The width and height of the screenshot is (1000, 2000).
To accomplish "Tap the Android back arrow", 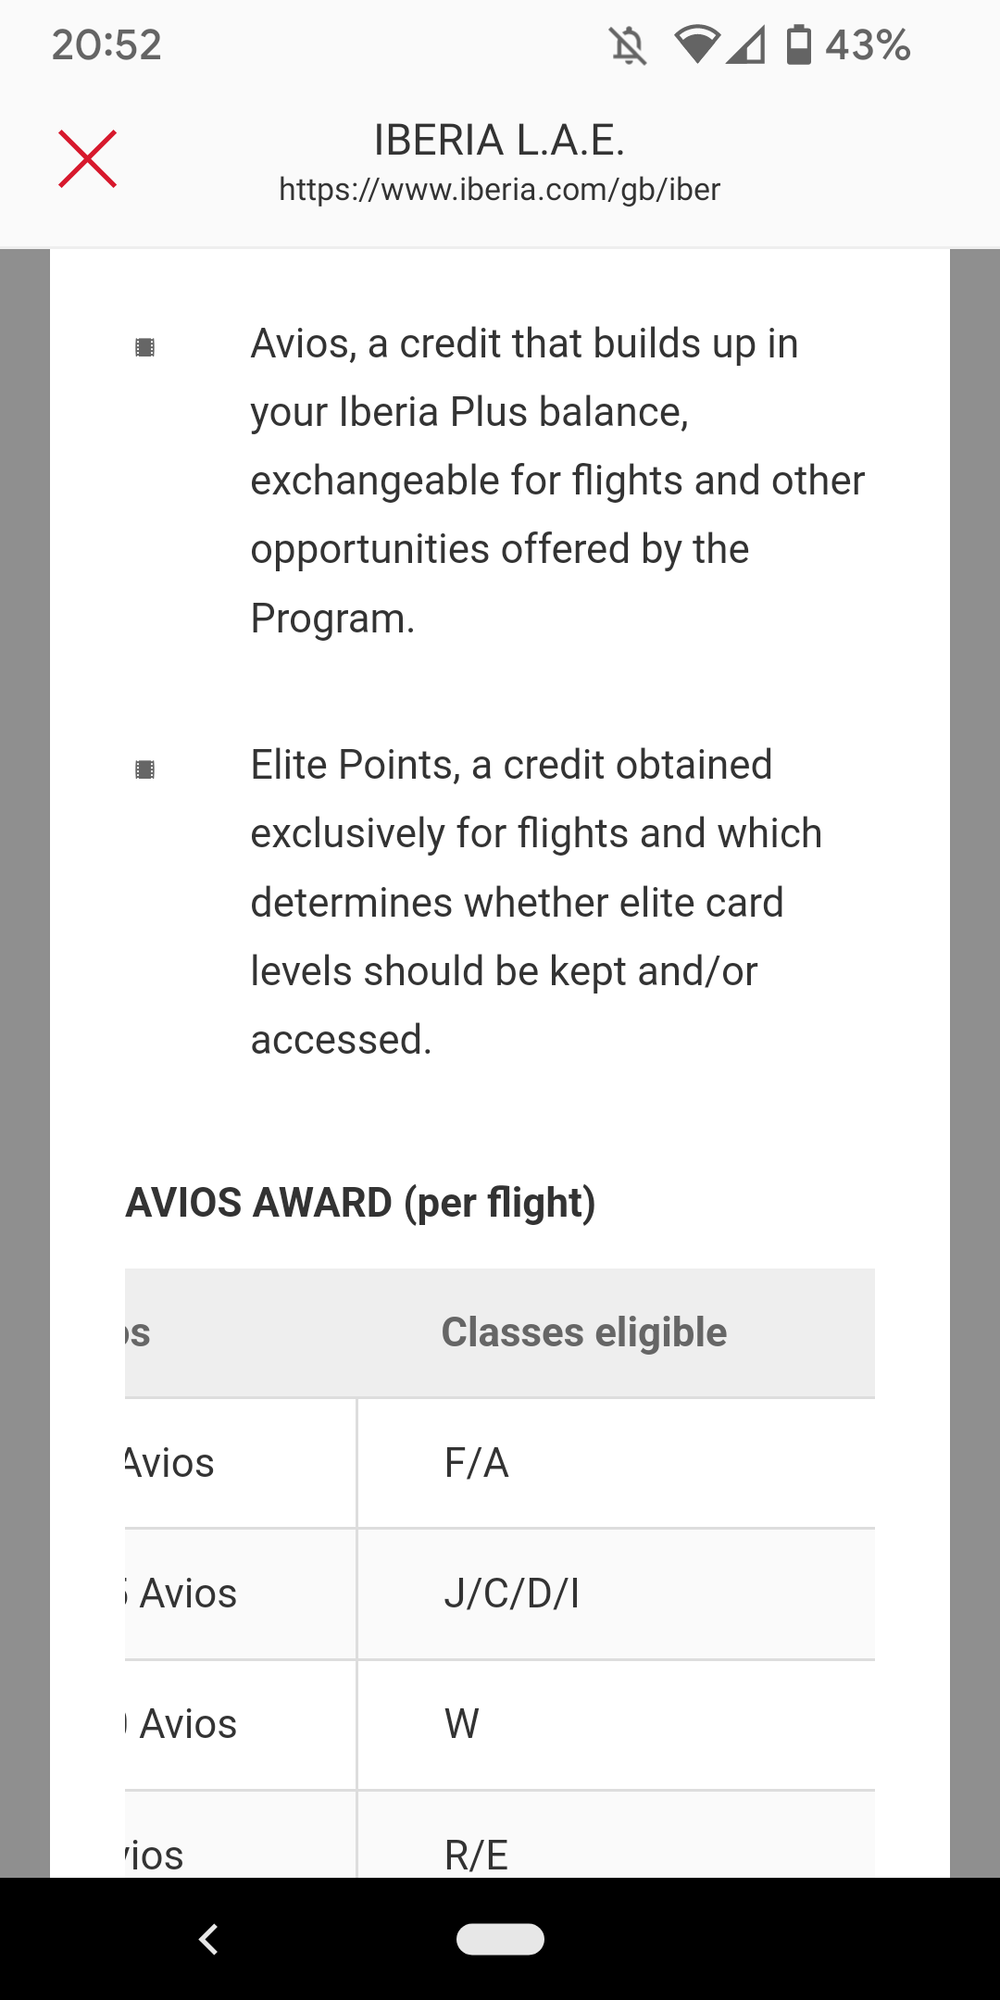I will tap(208, 1939).
